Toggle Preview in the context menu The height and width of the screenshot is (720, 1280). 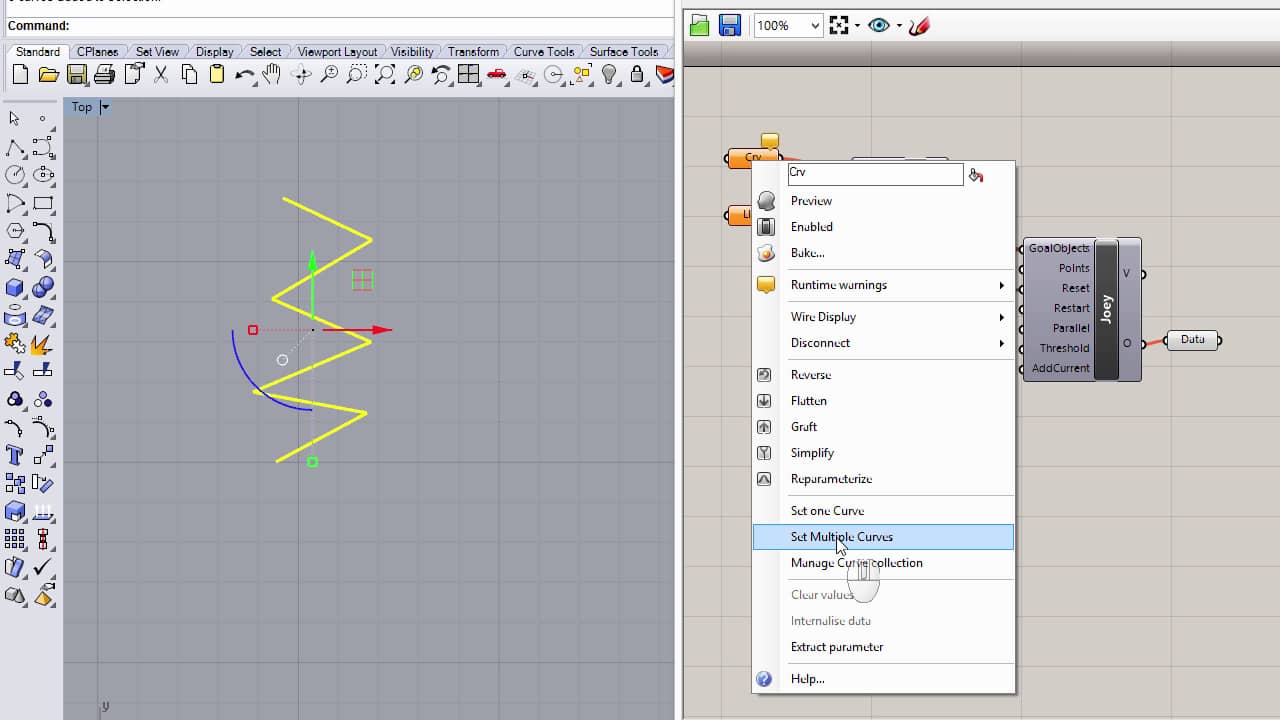[x=811, y=201]
